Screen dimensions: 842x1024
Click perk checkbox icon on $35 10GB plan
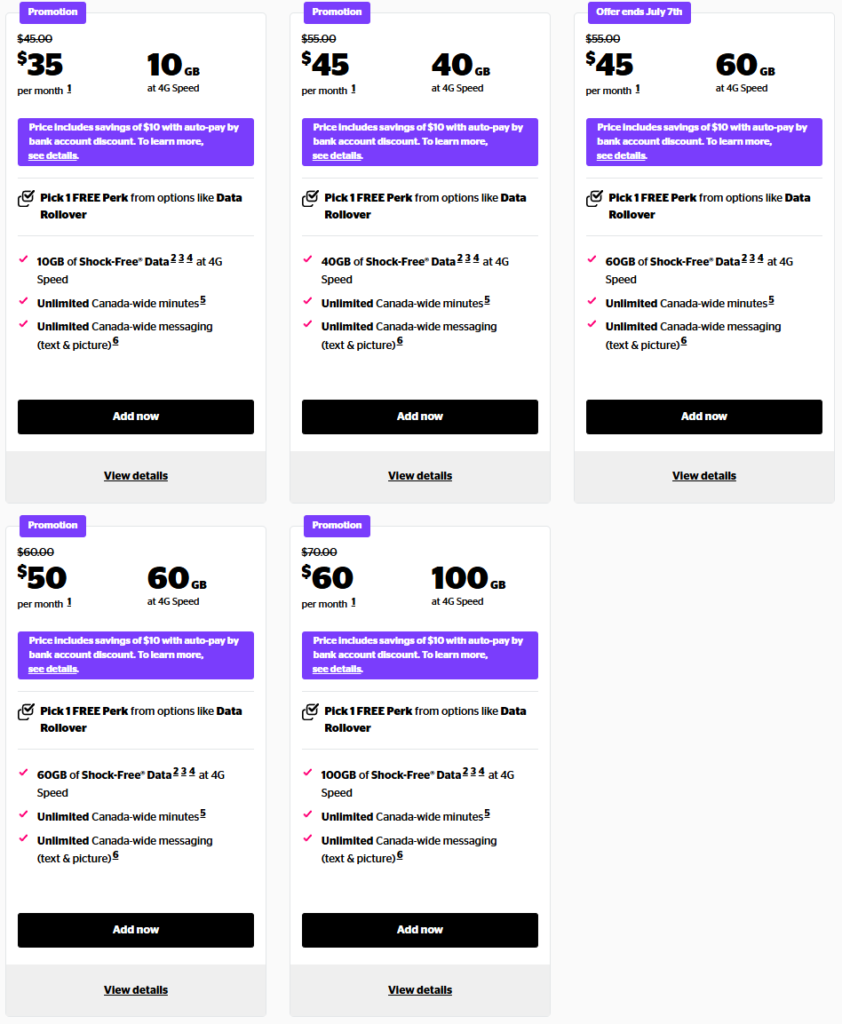point(26,199)
